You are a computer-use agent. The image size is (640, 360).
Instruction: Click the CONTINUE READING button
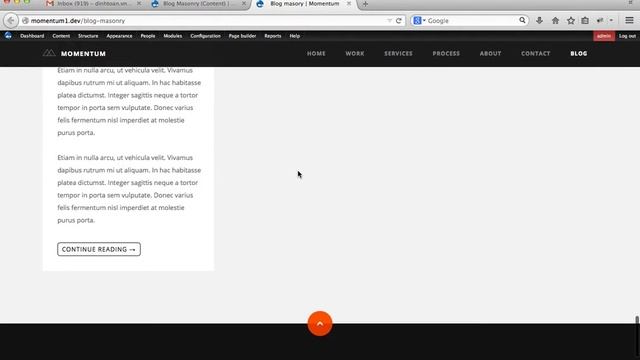[x=99, y=249]
